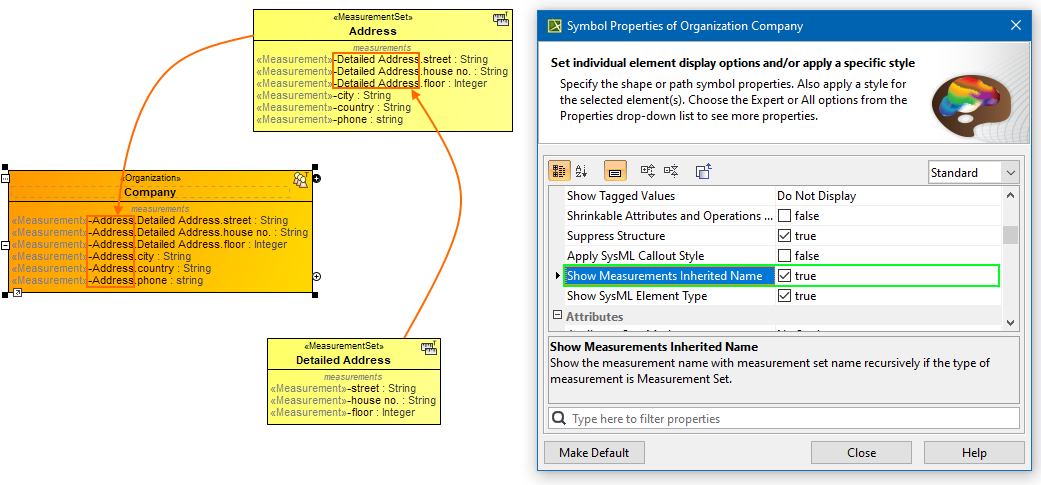Uncheck Show Measurements Inherited Name checkbox

[x=785, y=276]
